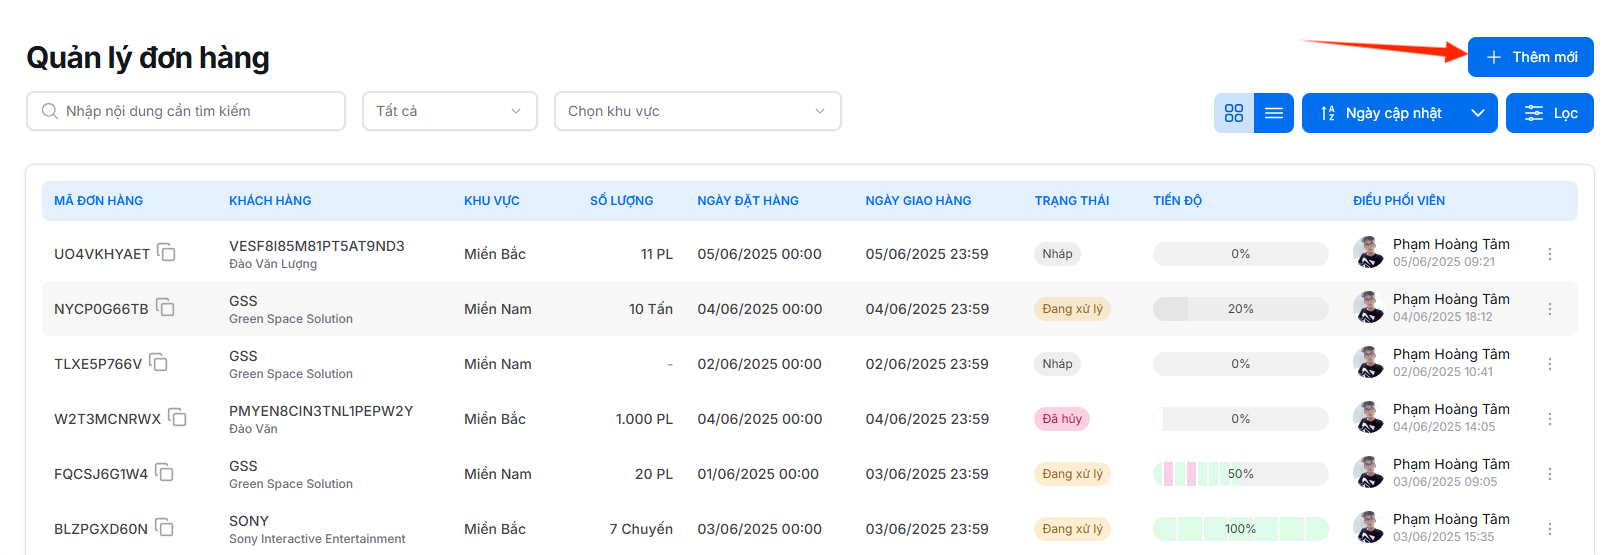Copy order code BLZPGXD60N
Image resolution: width=1616 pixels, height=555 pixels.
pyautogui.click(x=165, y=528)
